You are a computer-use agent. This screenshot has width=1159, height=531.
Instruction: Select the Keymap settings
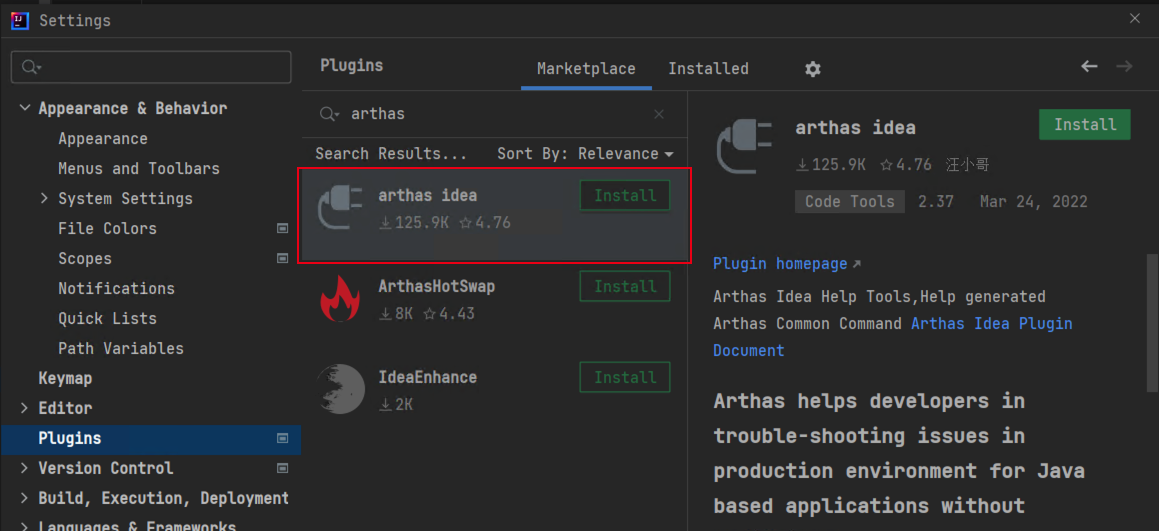[x=65, y=379]
